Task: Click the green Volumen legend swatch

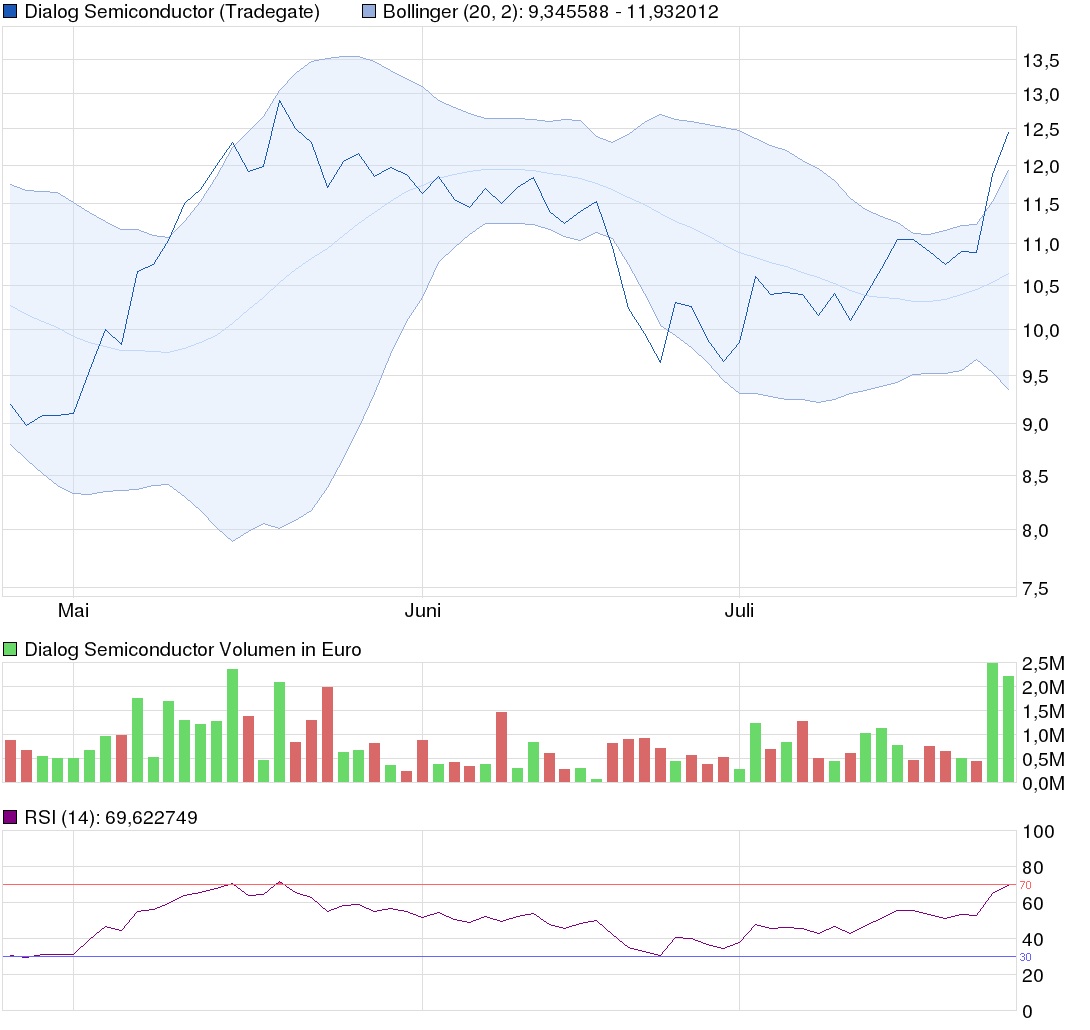Action: click(10, 649)
